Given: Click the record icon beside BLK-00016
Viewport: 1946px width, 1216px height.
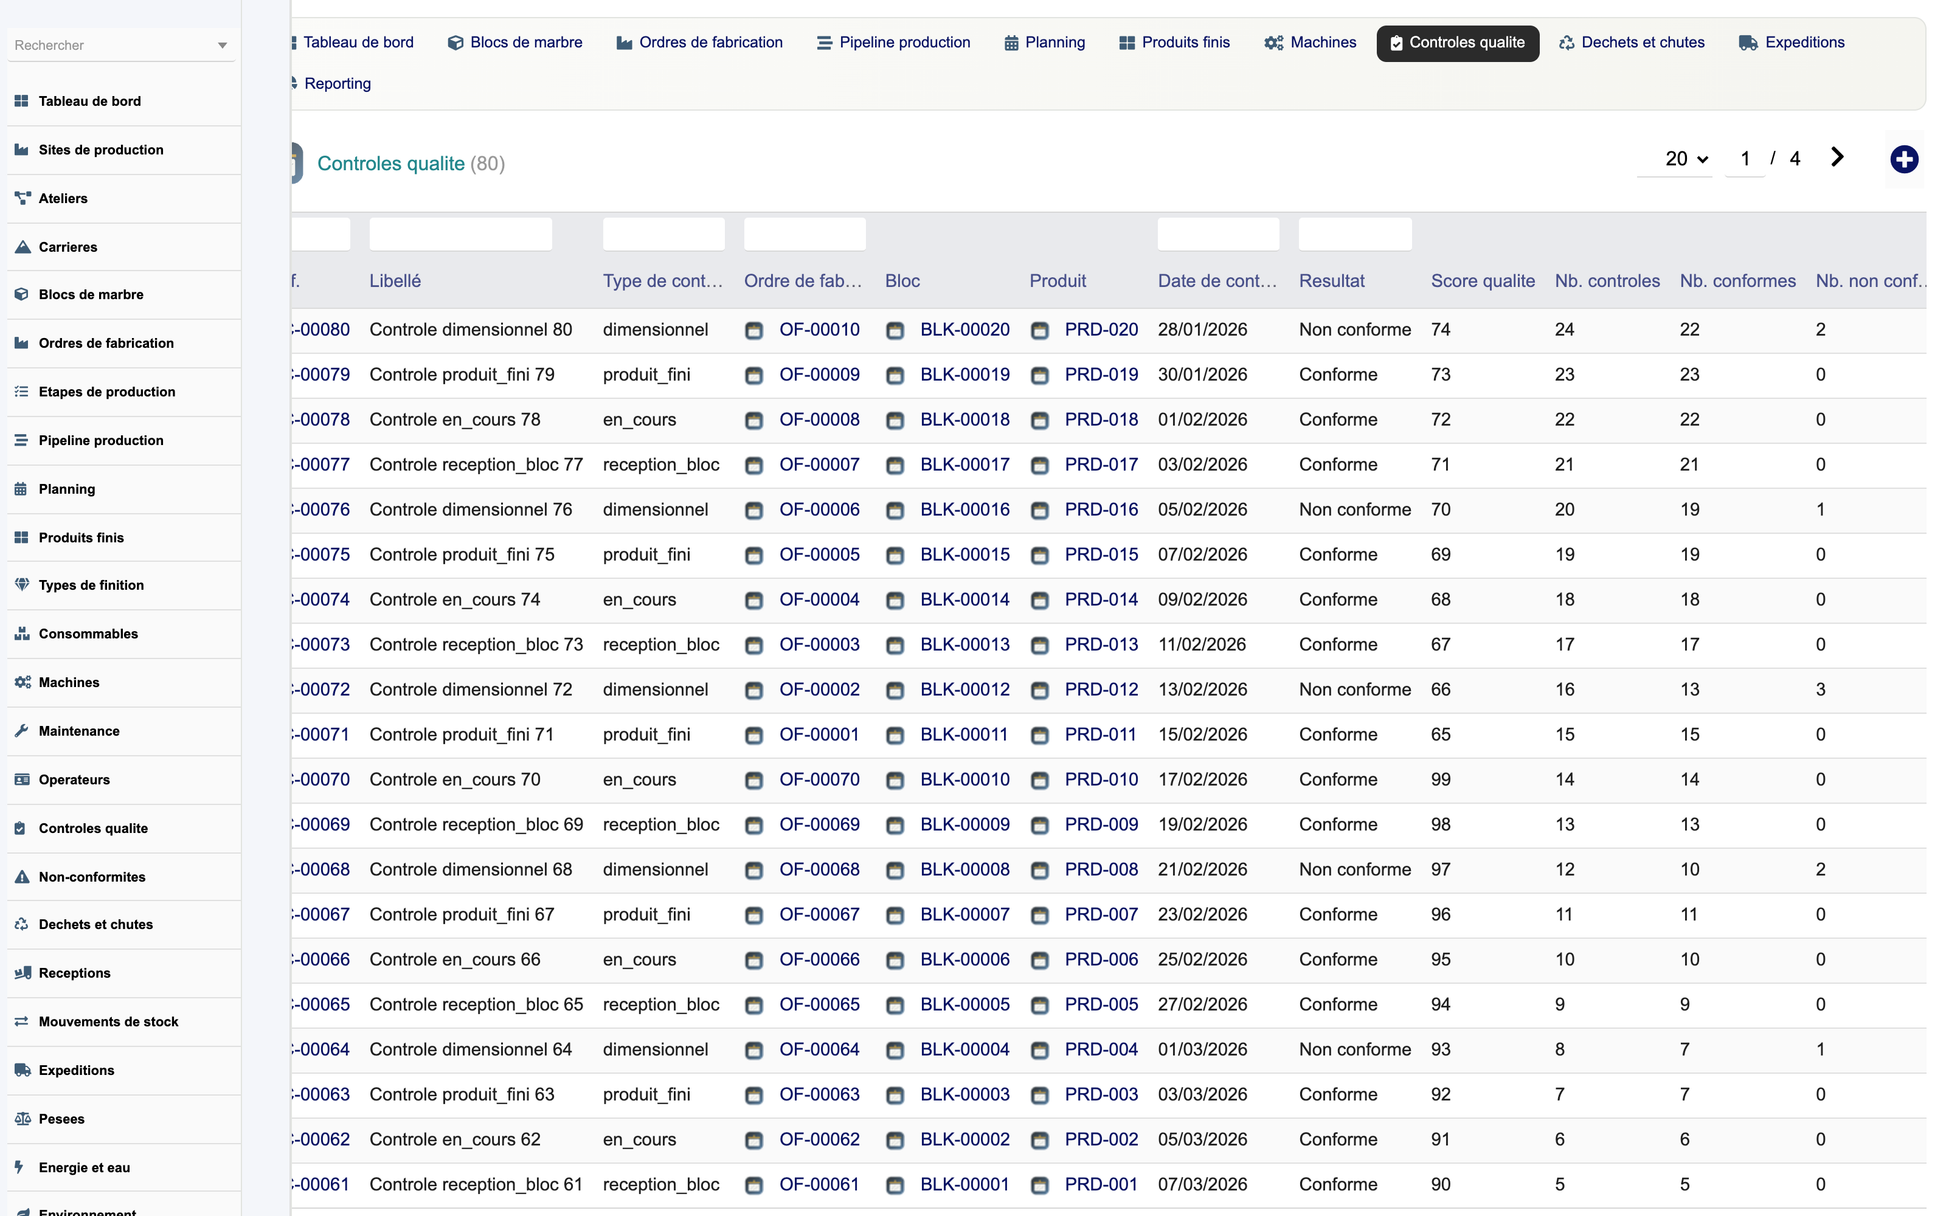Looking at the screenshot, I should (x=895, y=510).
